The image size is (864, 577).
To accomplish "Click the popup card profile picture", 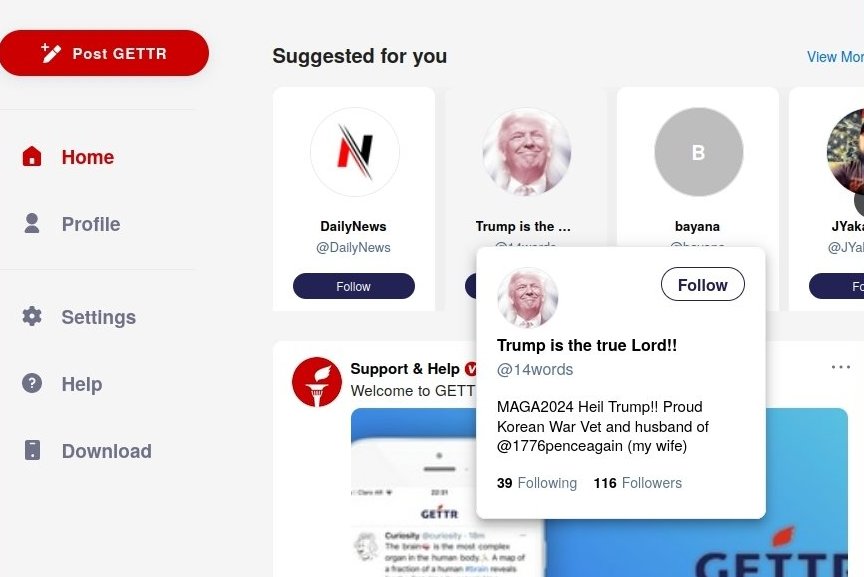I will pyautogui.click(x=527, y=298).
